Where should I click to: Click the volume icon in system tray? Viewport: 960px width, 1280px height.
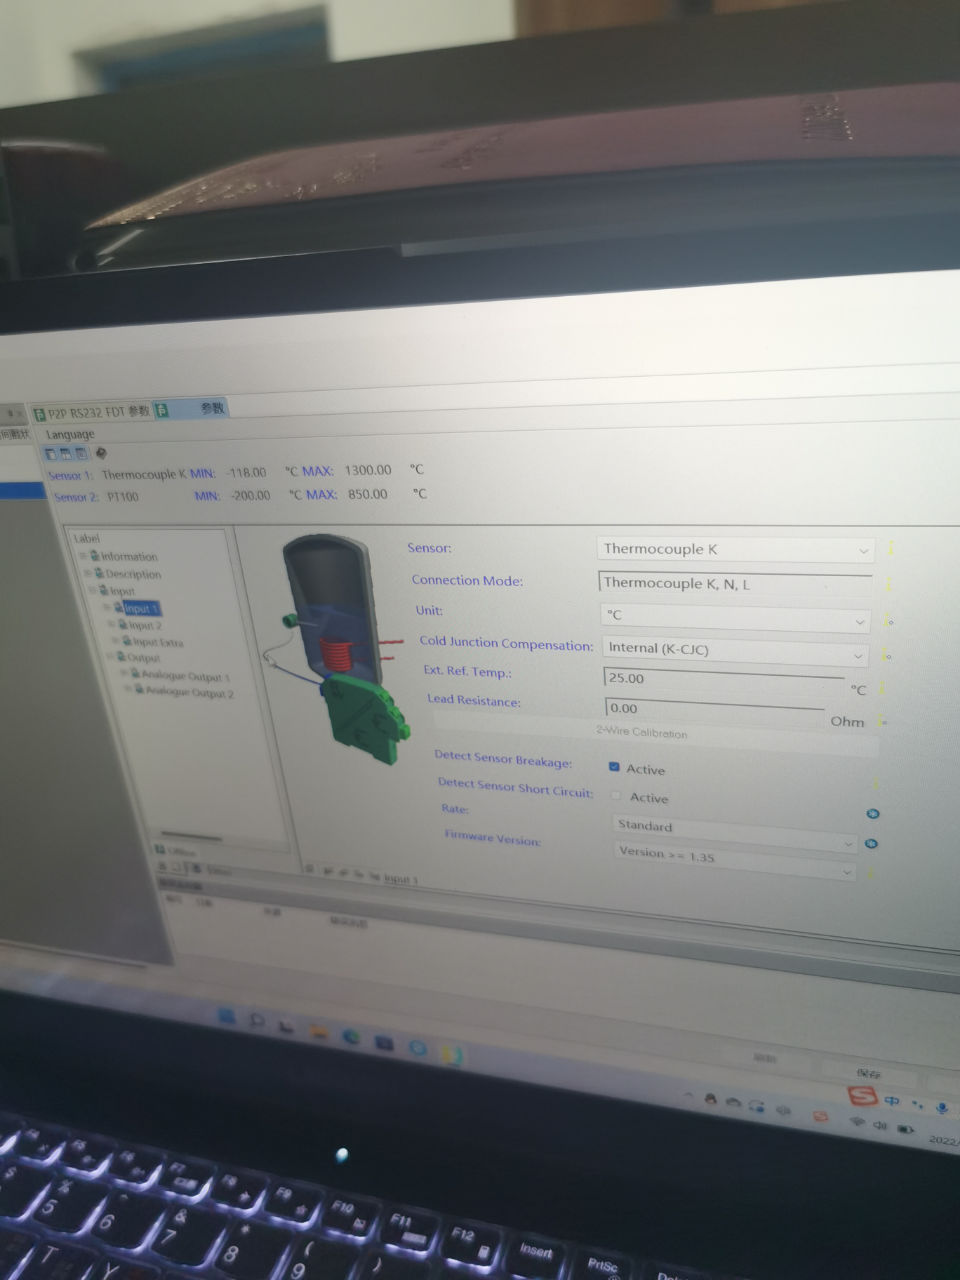coord(881,1126)
